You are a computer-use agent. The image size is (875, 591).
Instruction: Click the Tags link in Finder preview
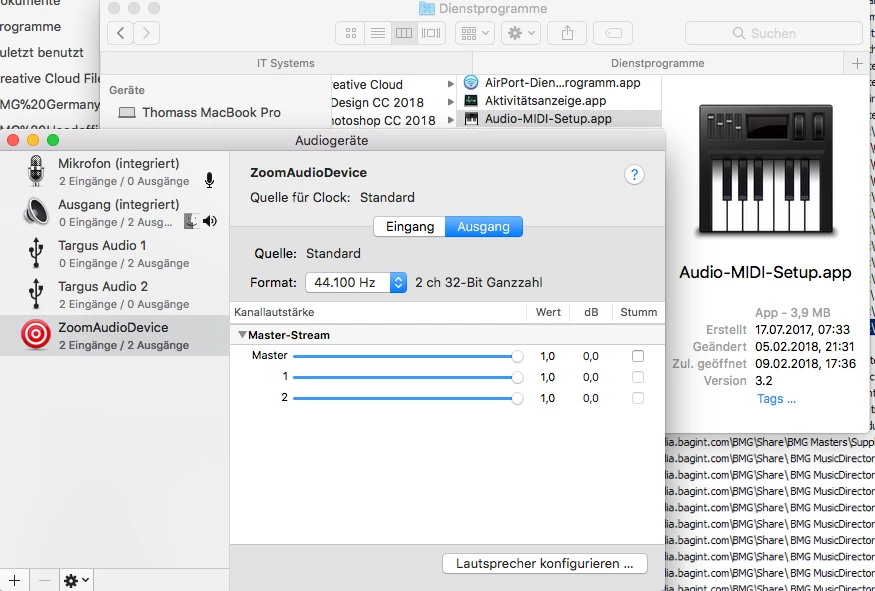776,398
